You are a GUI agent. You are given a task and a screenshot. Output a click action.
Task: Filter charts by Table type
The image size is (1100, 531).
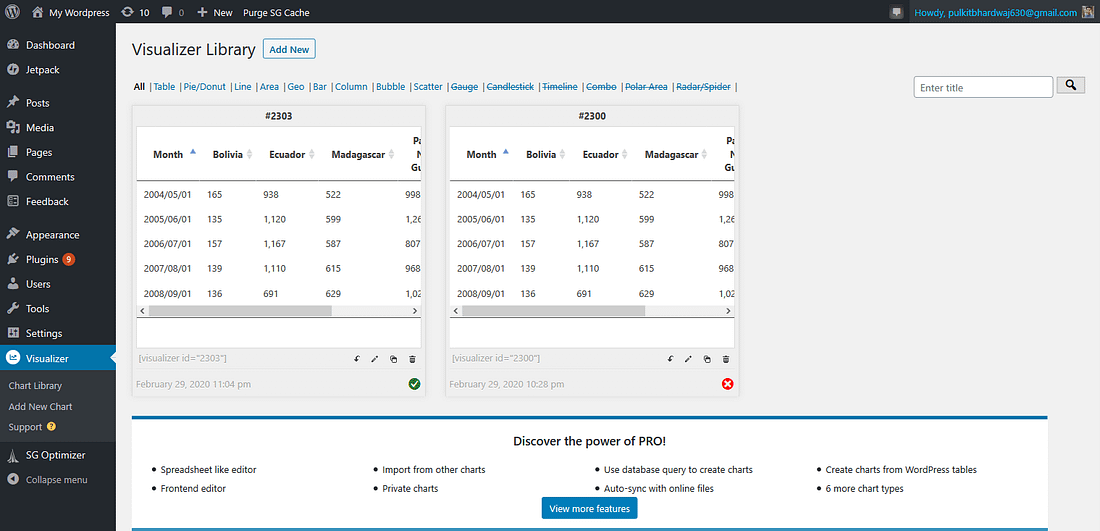(164, 87)
